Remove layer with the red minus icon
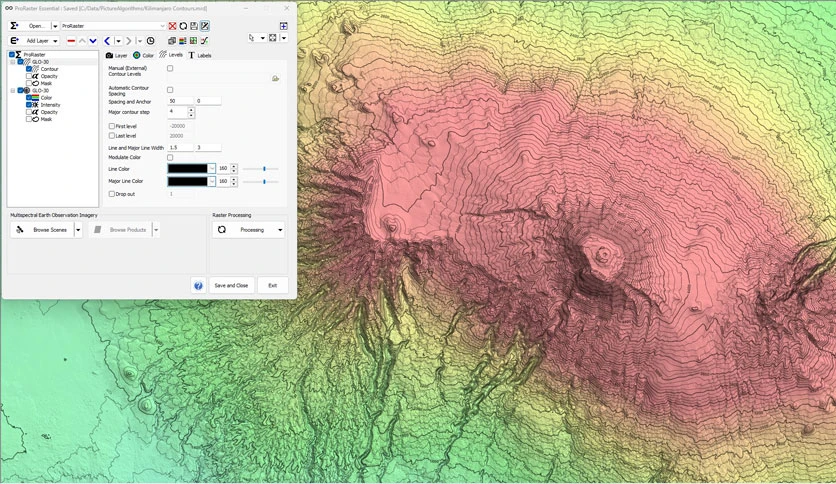The width and height of the screenshot is (836, 484). [71, 41]
